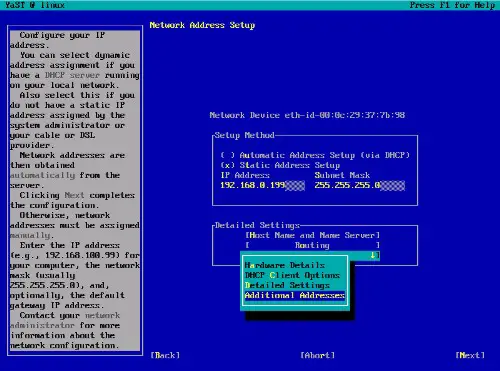This screenshot has width=500, height=371.
Task: Choose Hardware Details from the menu
Action: click(285, 265)
